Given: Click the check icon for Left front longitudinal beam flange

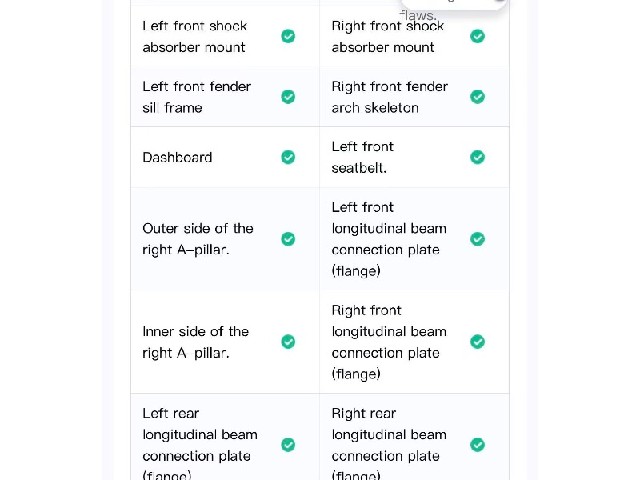Looking at the screenshot, I should [478, 239].
